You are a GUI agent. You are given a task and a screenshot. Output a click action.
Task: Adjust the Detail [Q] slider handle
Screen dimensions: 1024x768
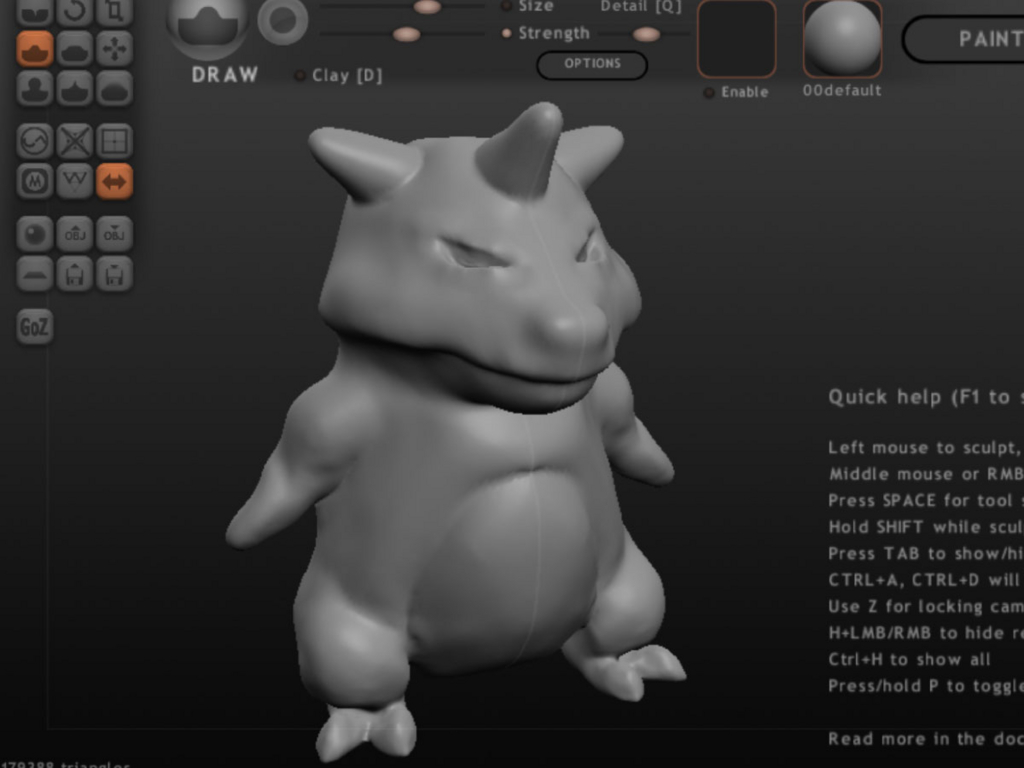646,34
